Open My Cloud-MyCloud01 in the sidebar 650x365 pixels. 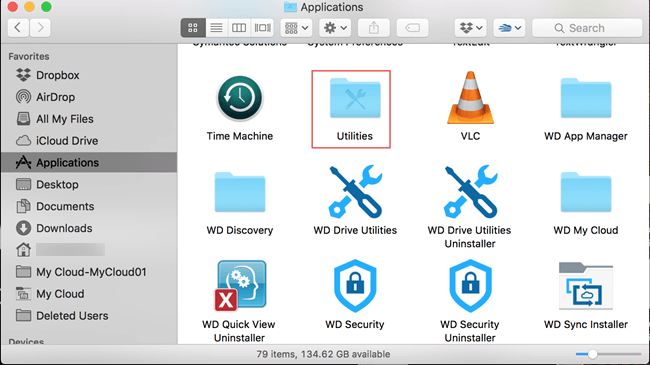(89, 272)
